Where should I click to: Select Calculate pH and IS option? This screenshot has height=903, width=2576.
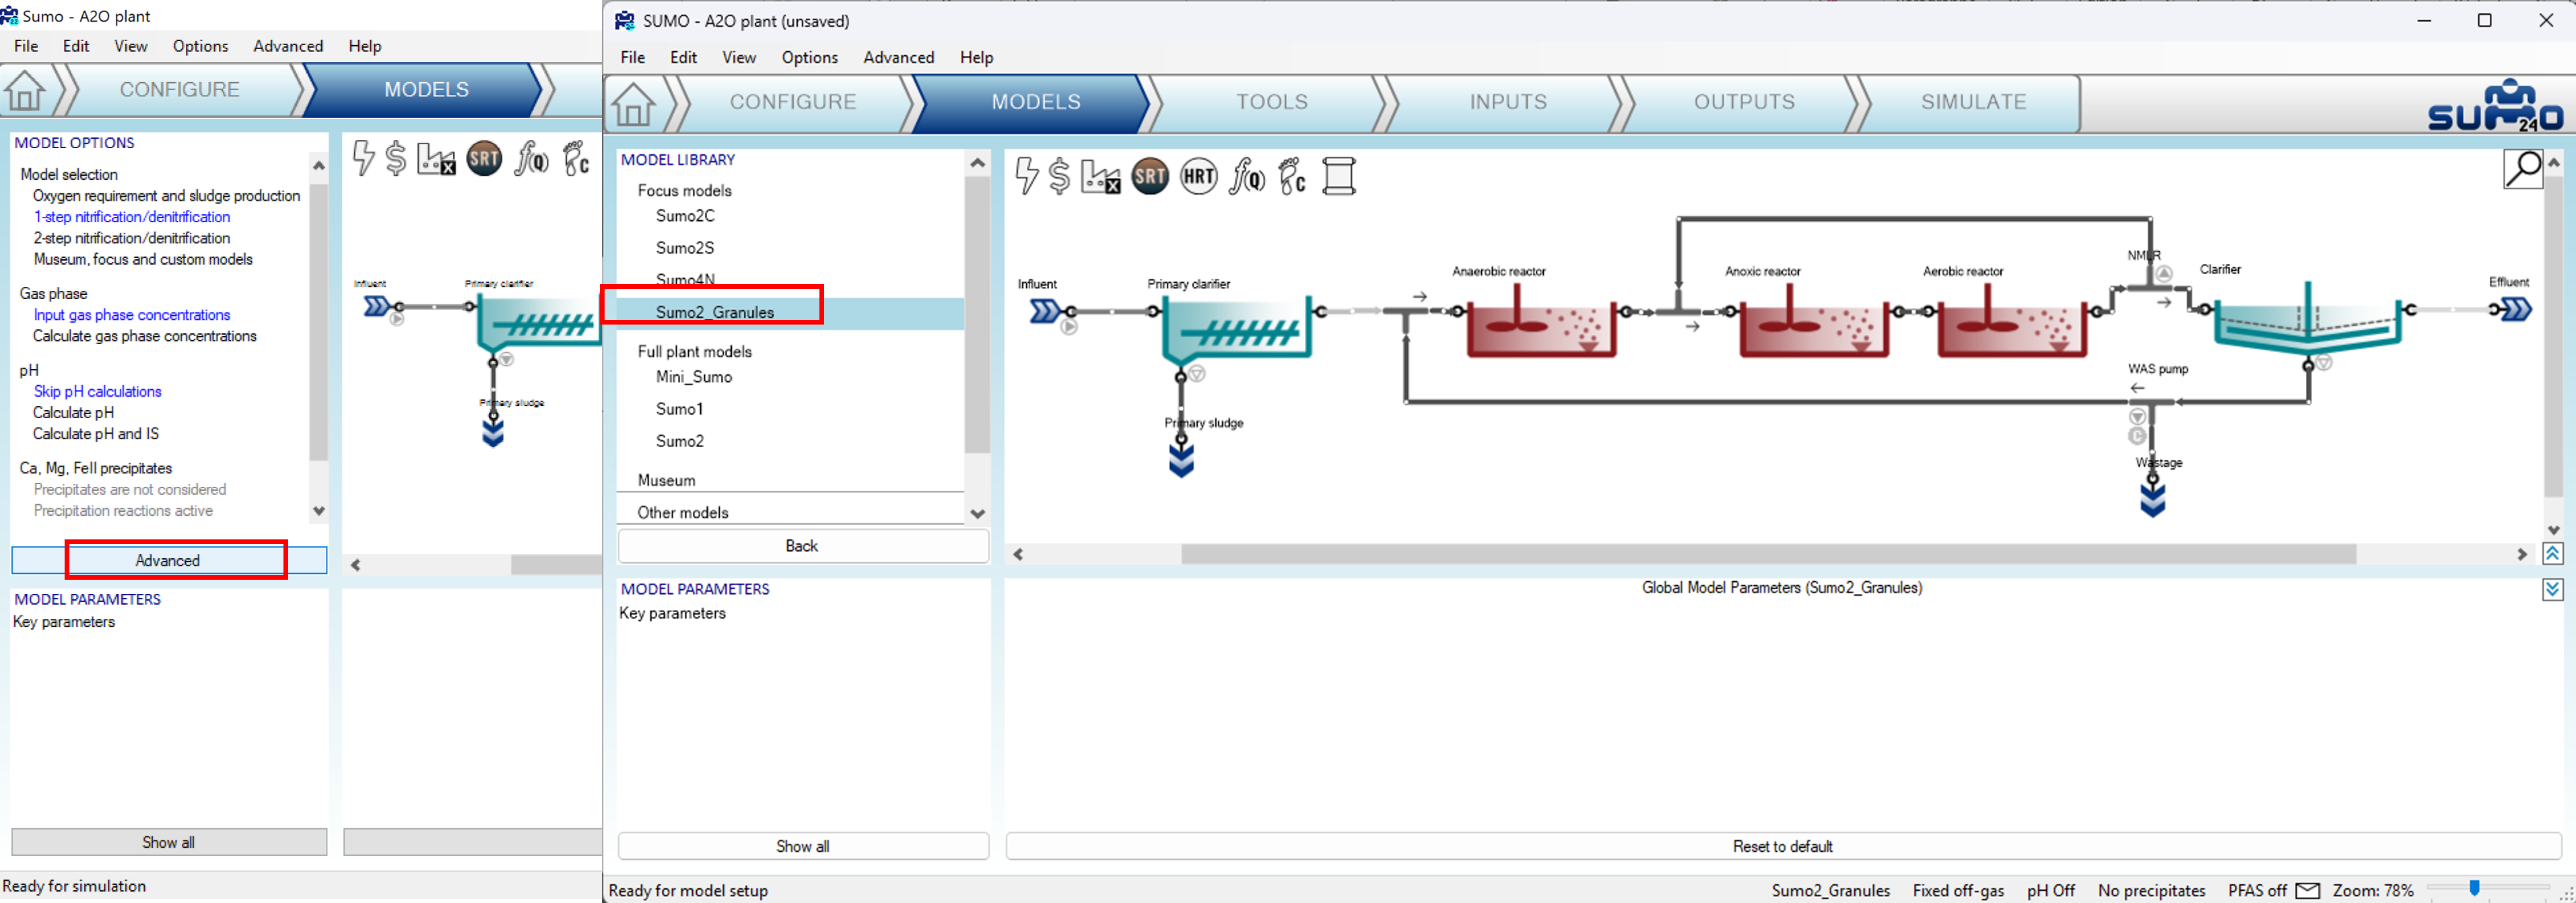[x=96, y=434]
